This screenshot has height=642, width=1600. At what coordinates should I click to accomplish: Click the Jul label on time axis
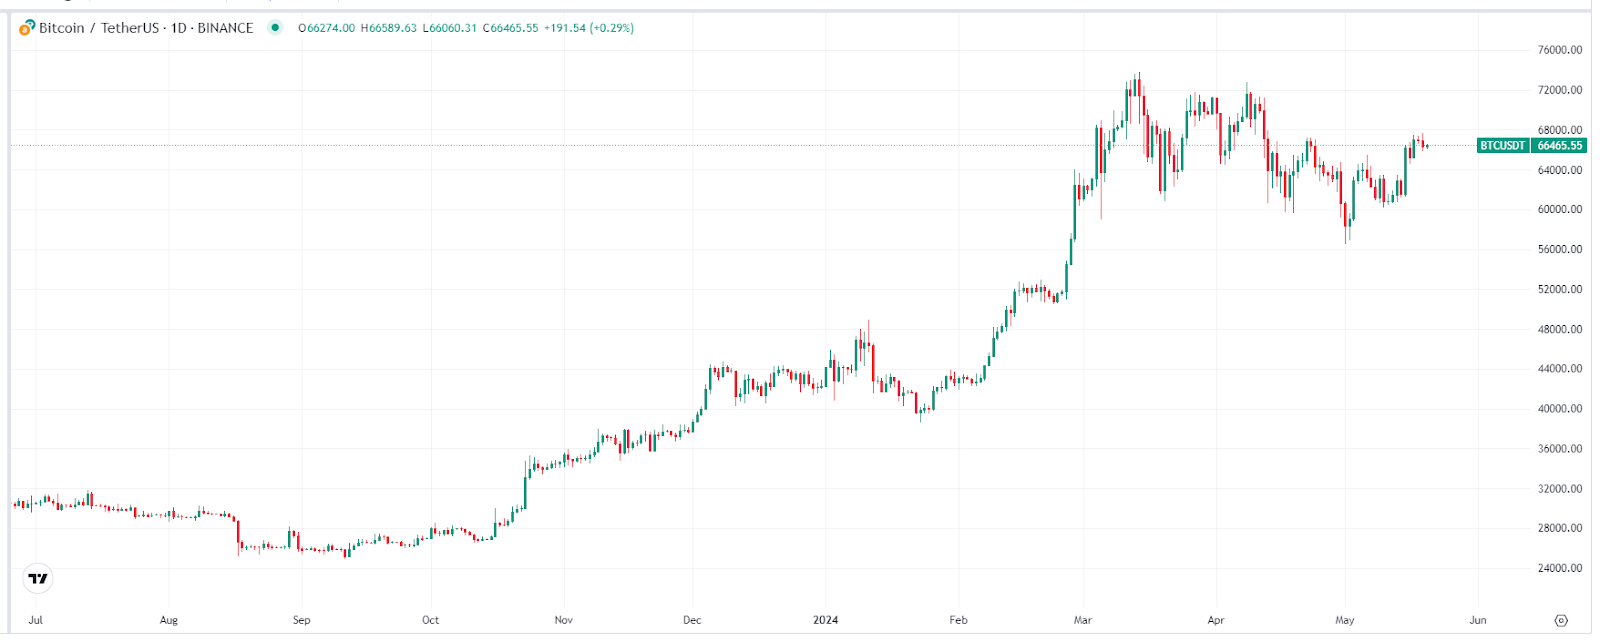(x=36, y=620)
